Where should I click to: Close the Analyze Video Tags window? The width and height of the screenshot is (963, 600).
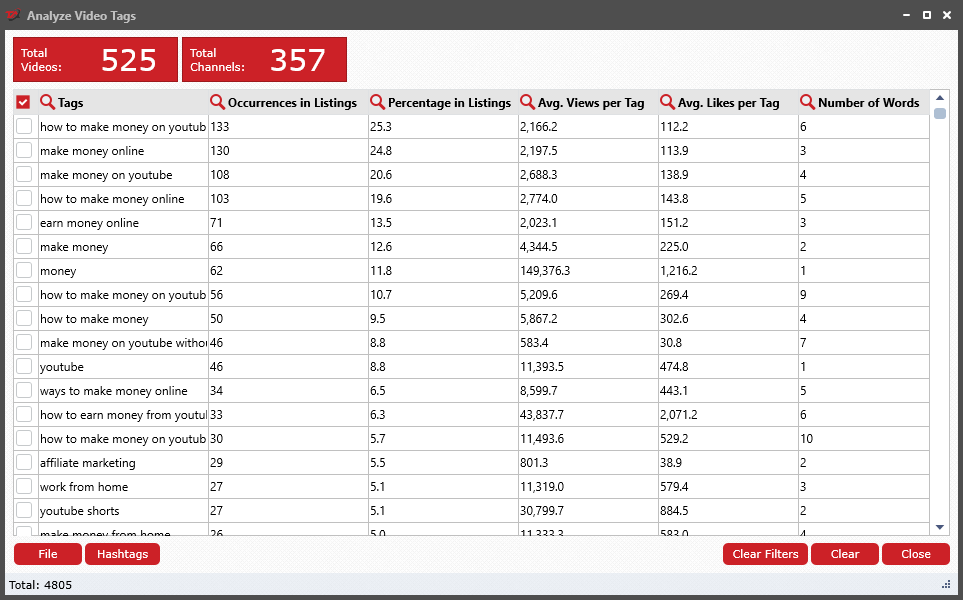pyautogui.click(x=946, y=15)
